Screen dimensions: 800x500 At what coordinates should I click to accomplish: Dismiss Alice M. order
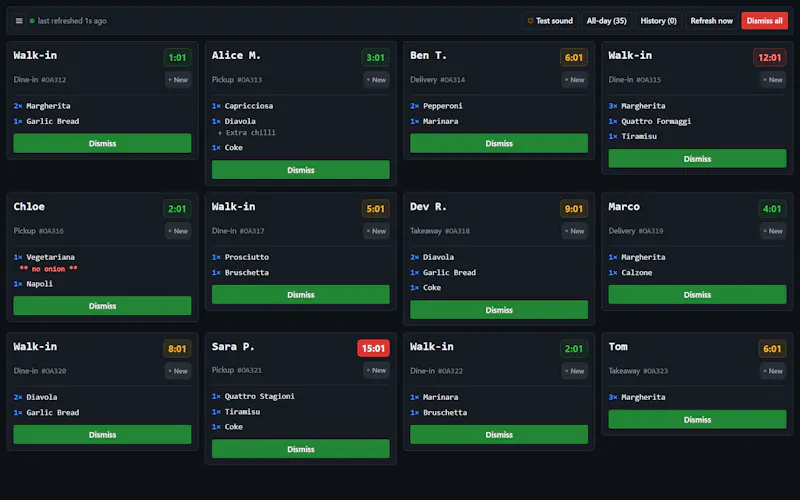coord(301,170)
